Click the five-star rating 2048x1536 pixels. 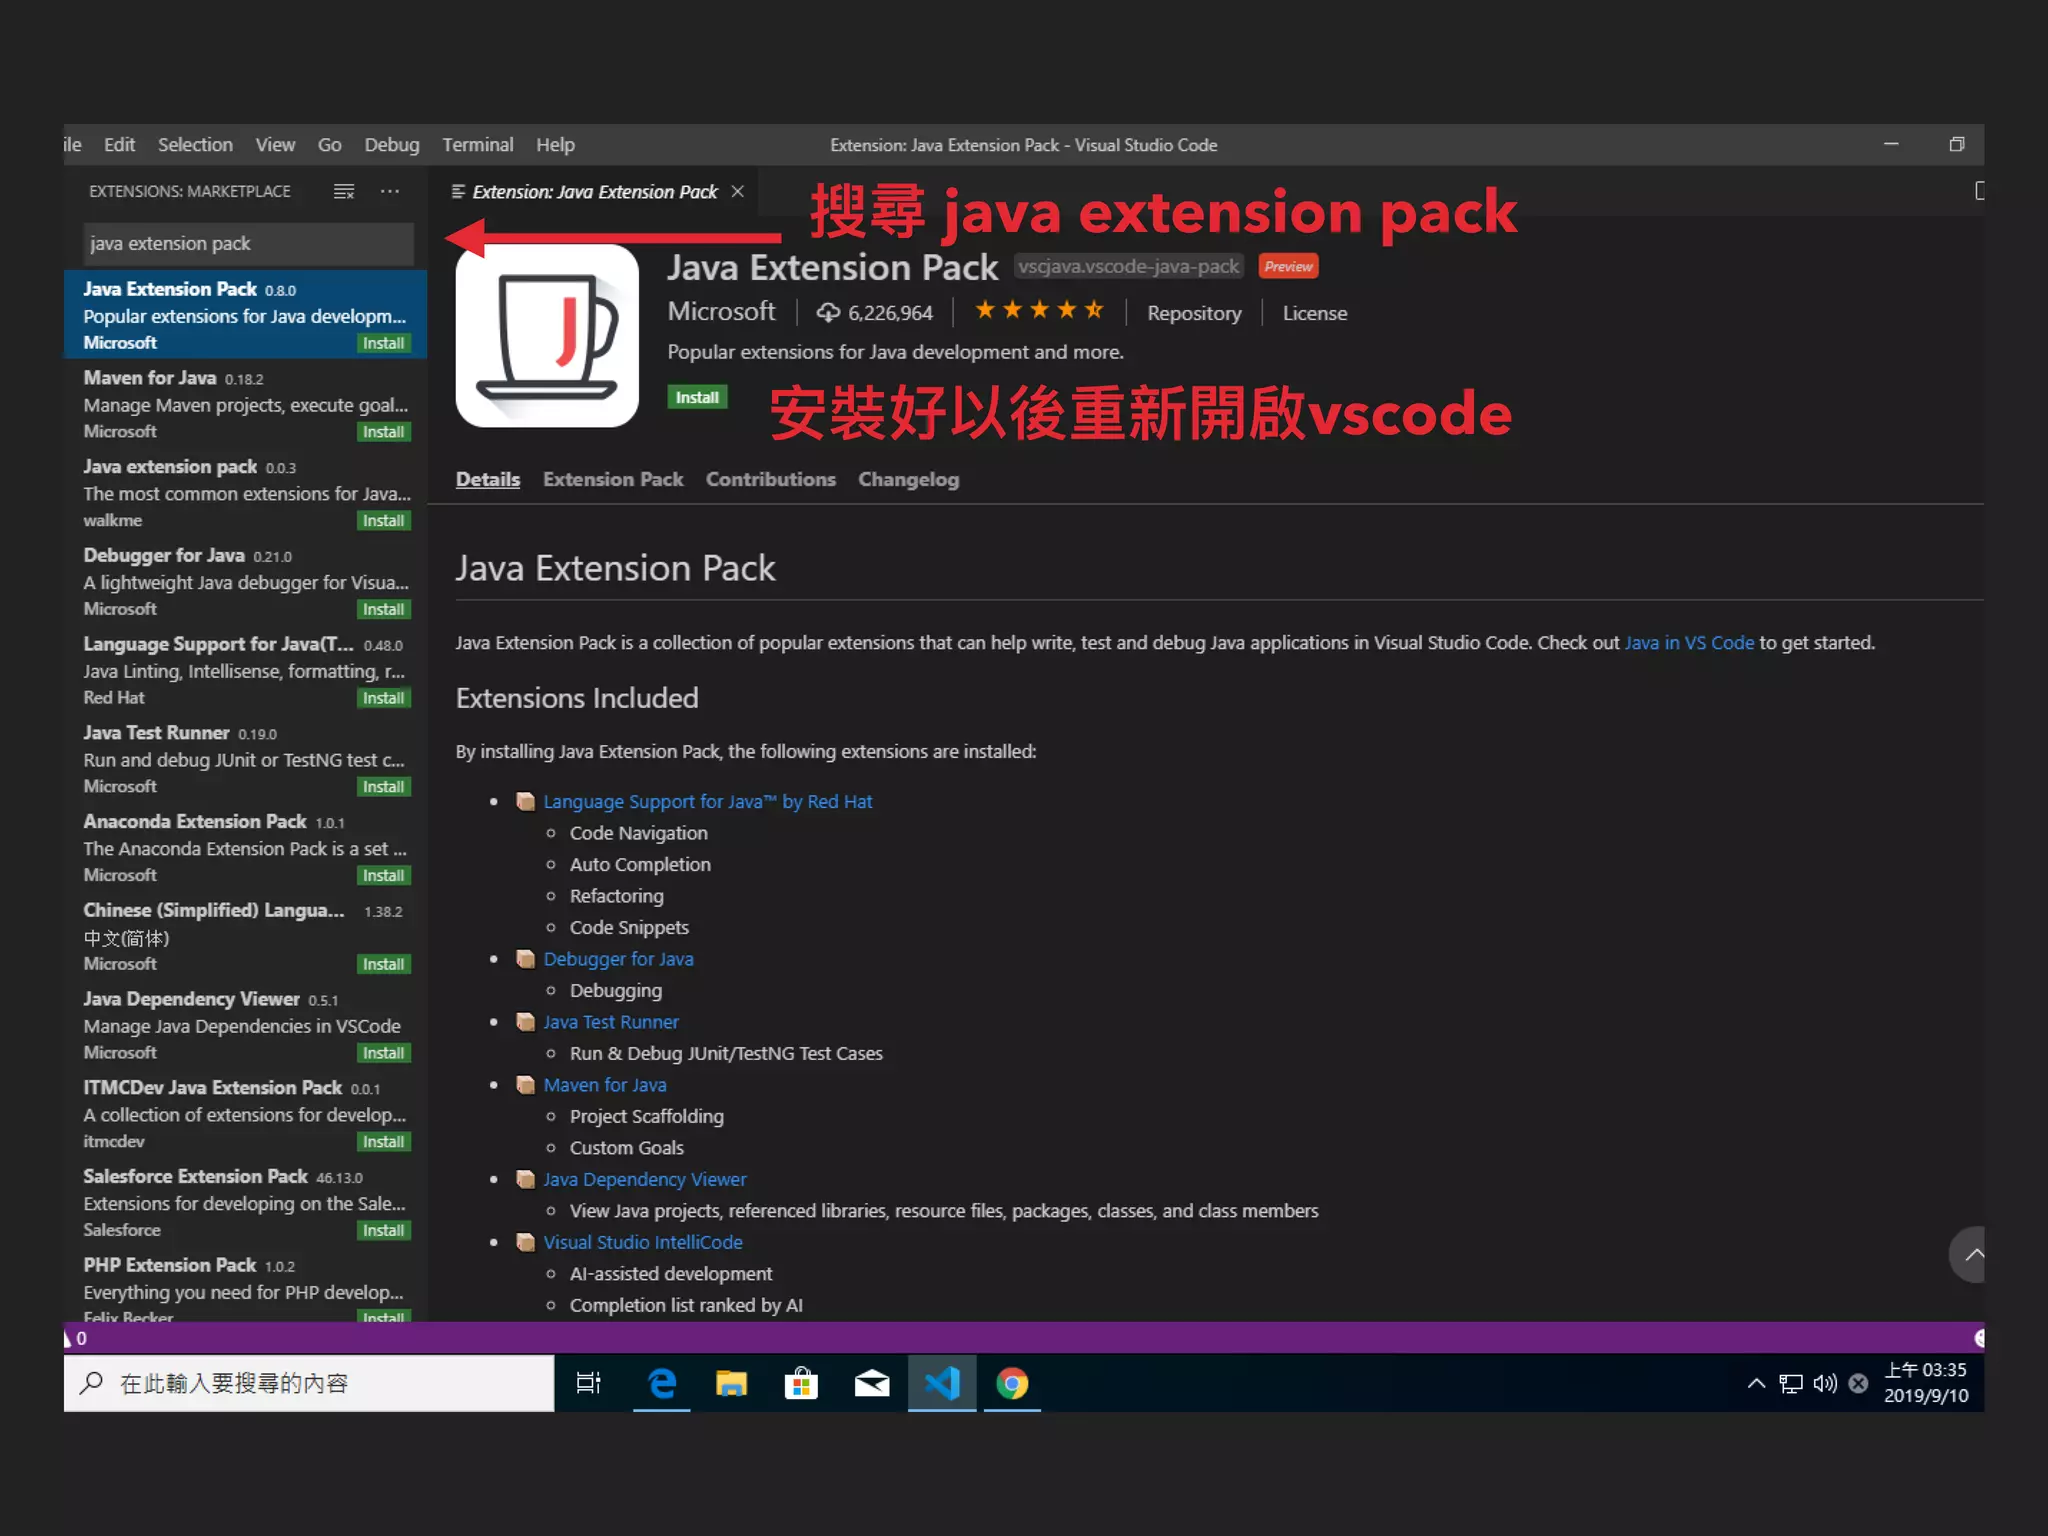pos(1039,311)
